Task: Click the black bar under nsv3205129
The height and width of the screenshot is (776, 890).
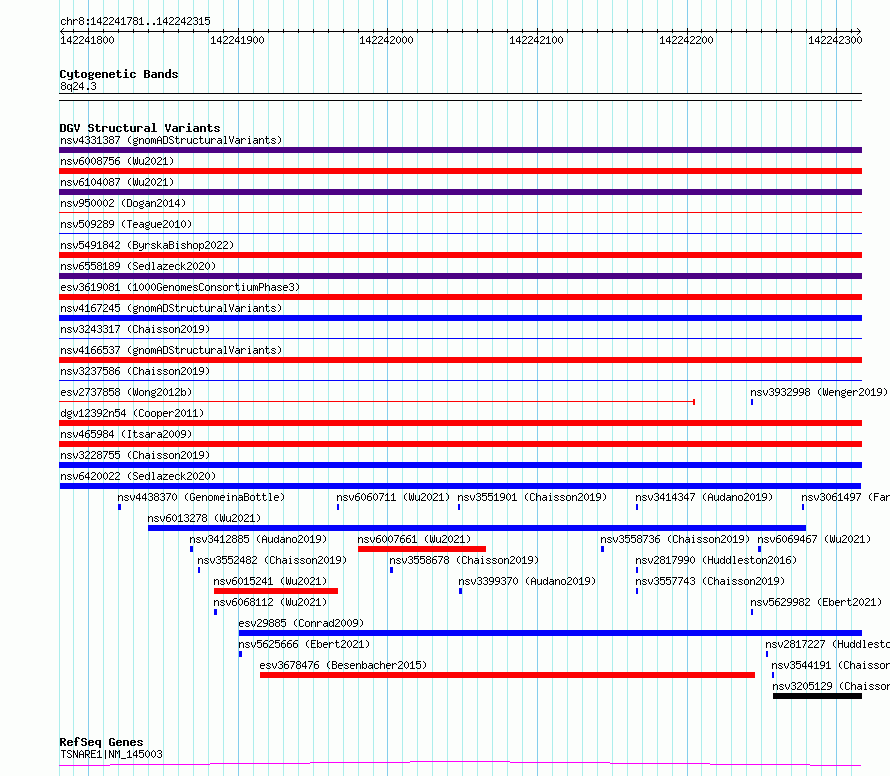Action: point(817,696)
